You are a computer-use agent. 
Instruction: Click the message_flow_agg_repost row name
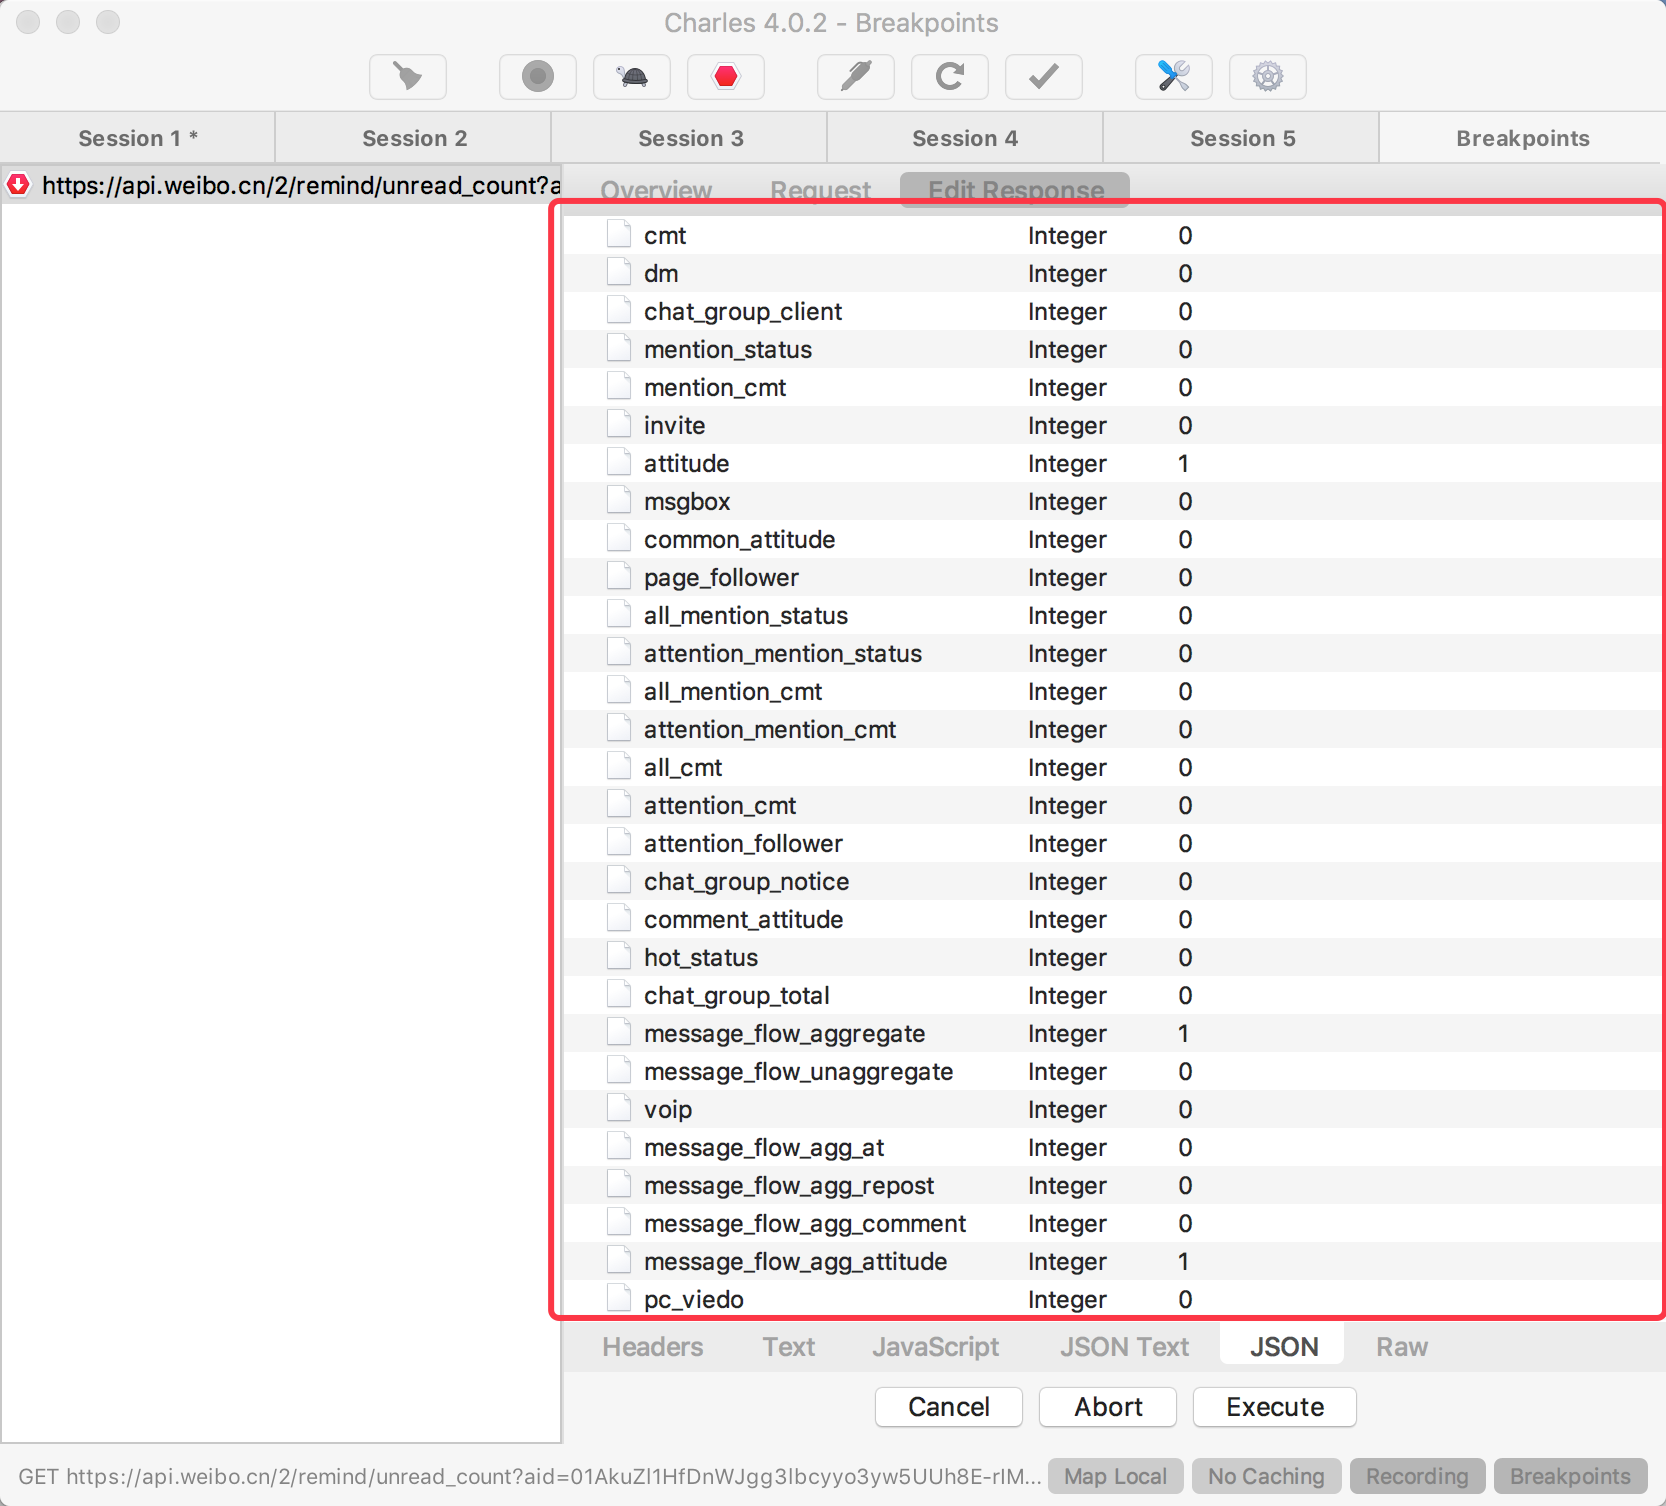point(789,1185)
